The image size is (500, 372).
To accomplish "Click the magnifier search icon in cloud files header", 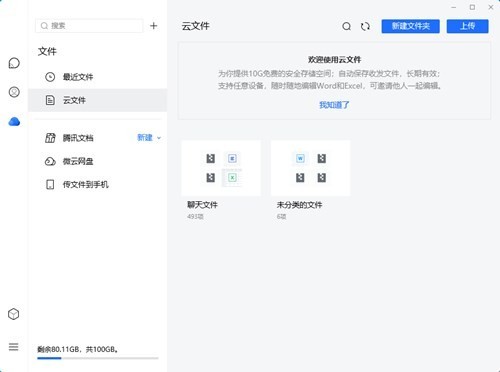I will (x=347, y=26).
